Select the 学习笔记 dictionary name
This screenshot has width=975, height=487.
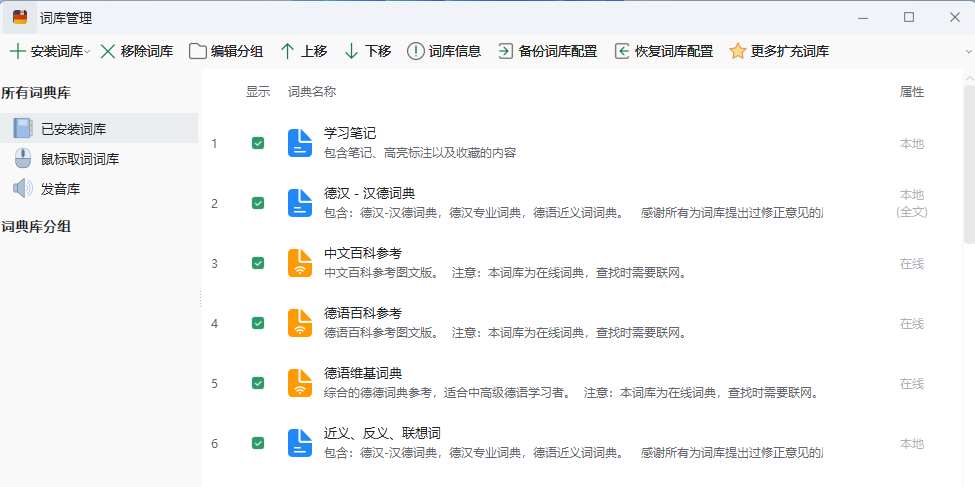(350, 134)
